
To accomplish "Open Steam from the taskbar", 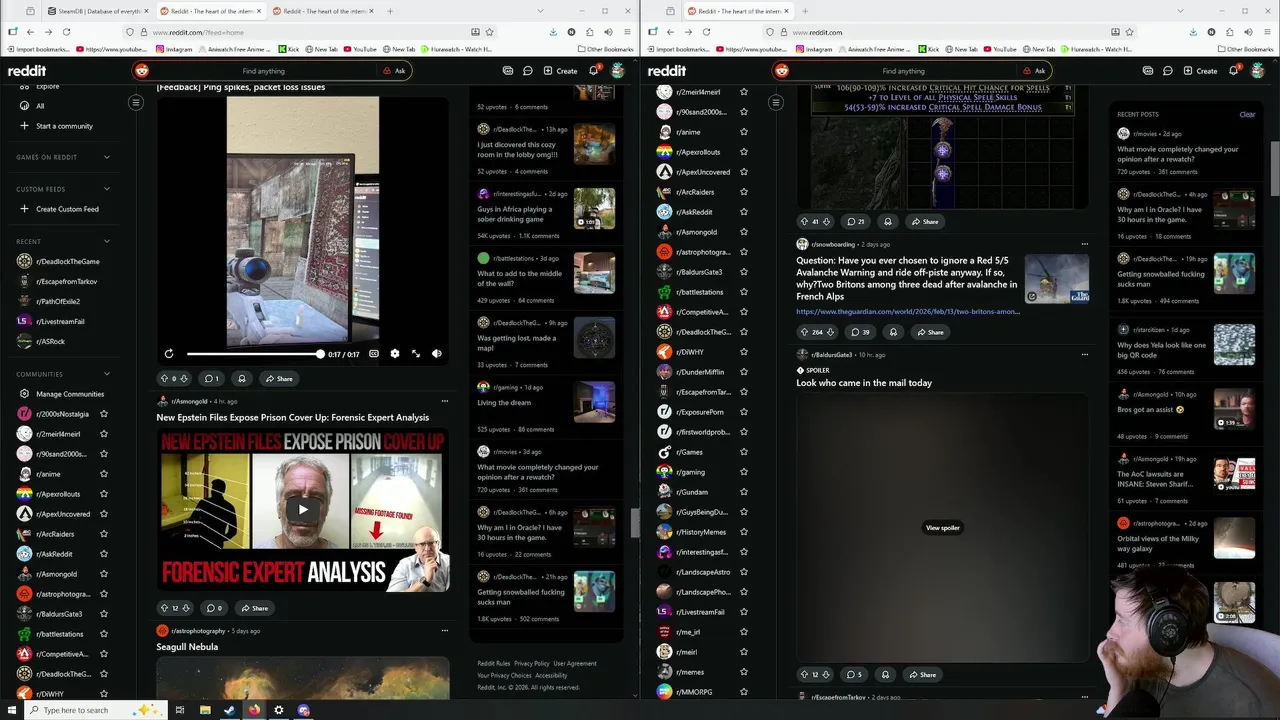I will click(x=229, y=710).
